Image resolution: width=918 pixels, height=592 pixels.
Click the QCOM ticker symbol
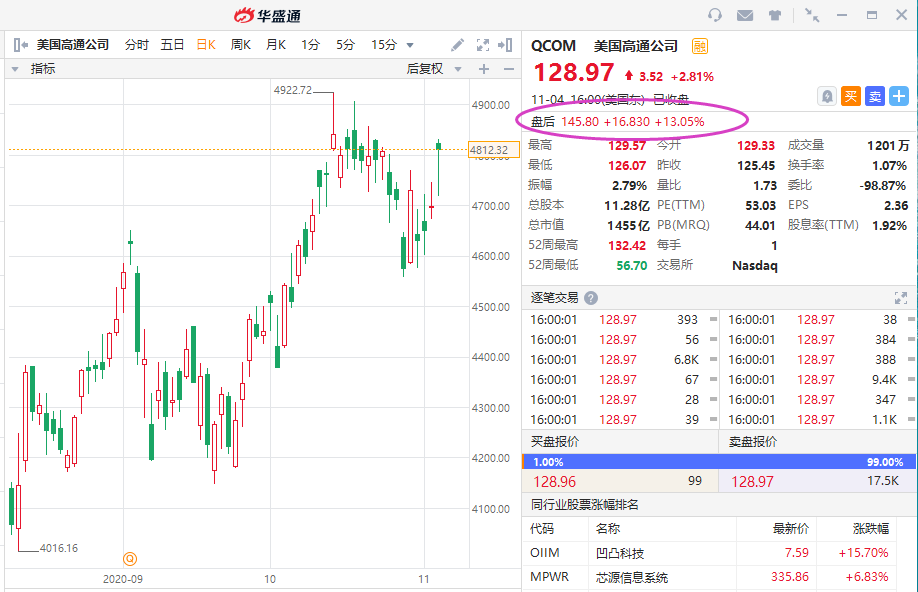(553, 46)
